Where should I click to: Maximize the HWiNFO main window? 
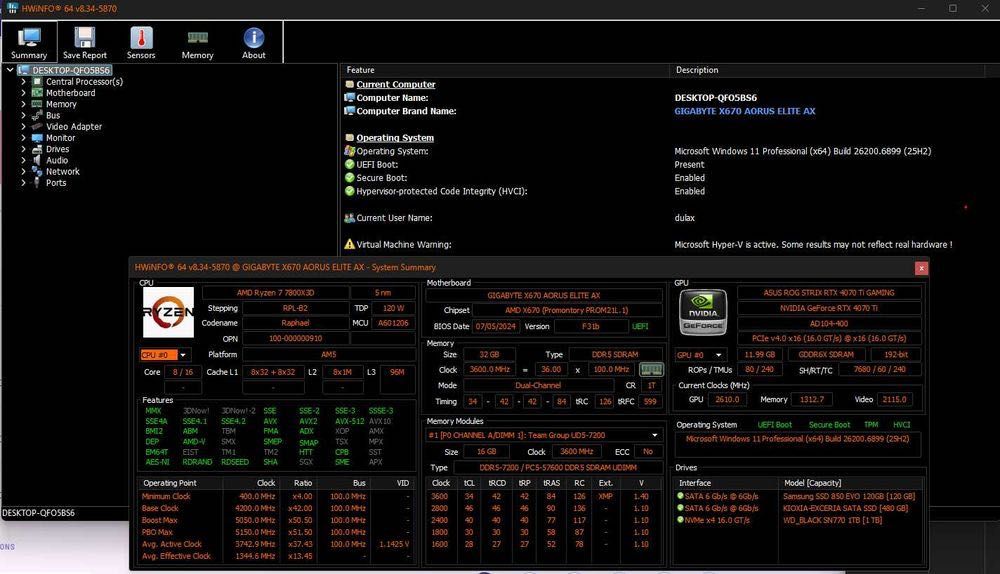(953, 8)
